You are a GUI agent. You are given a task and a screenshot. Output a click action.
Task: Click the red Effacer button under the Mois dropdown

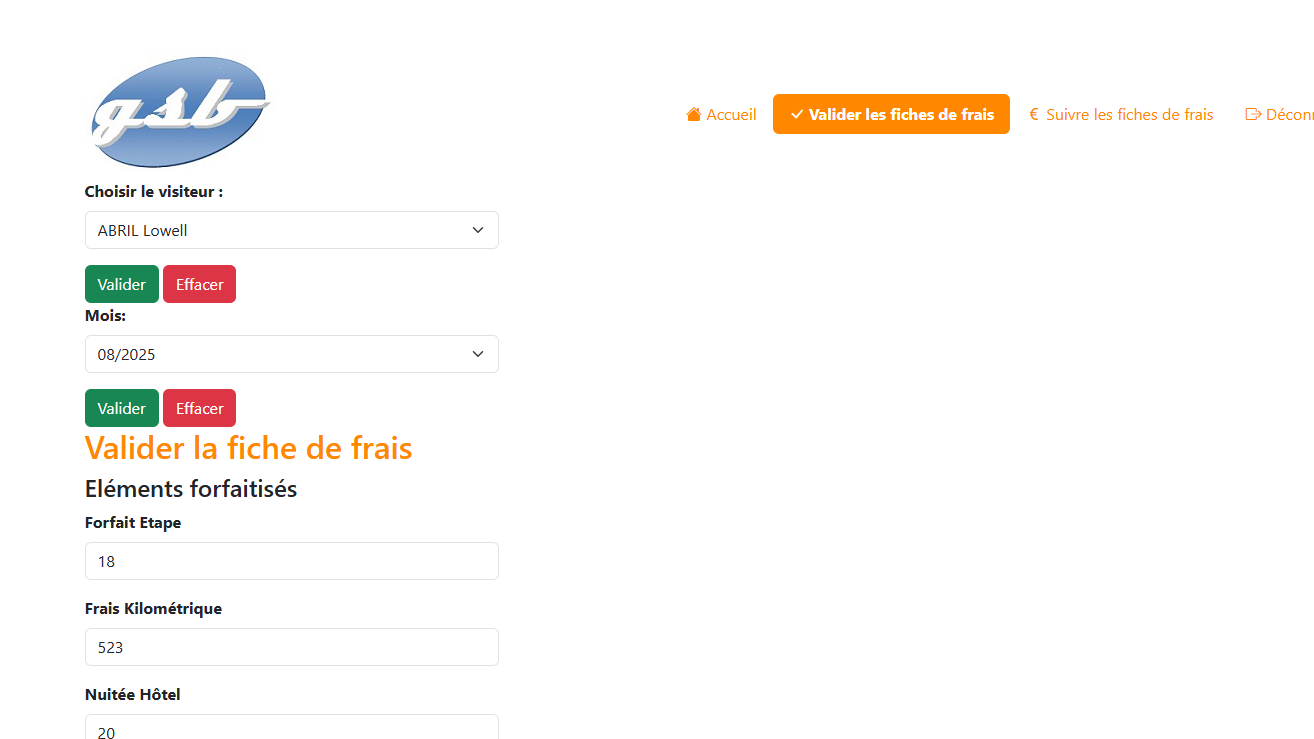point(199,408)
